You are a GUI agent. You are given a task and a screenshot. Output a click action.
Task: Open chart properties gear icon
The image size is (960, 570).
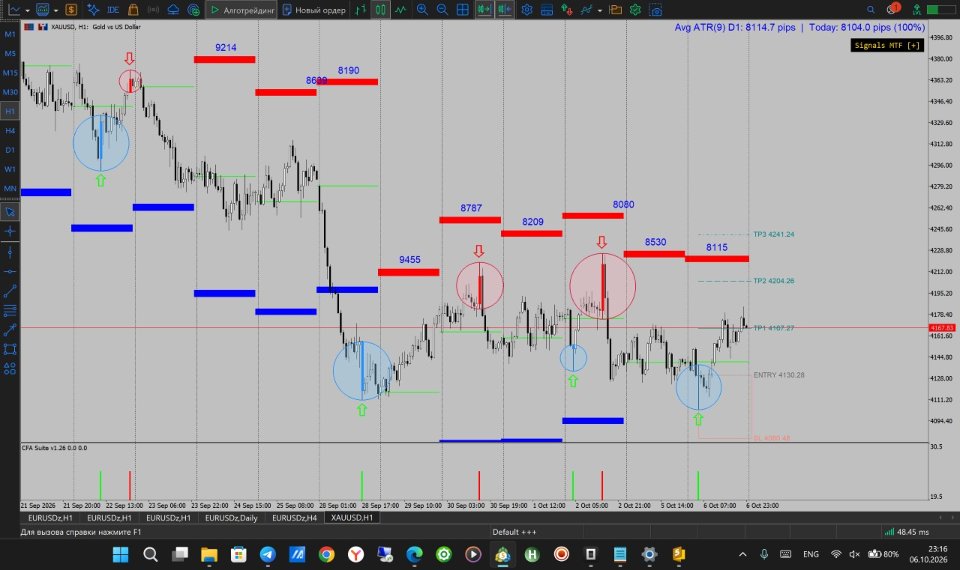point(527,10)
